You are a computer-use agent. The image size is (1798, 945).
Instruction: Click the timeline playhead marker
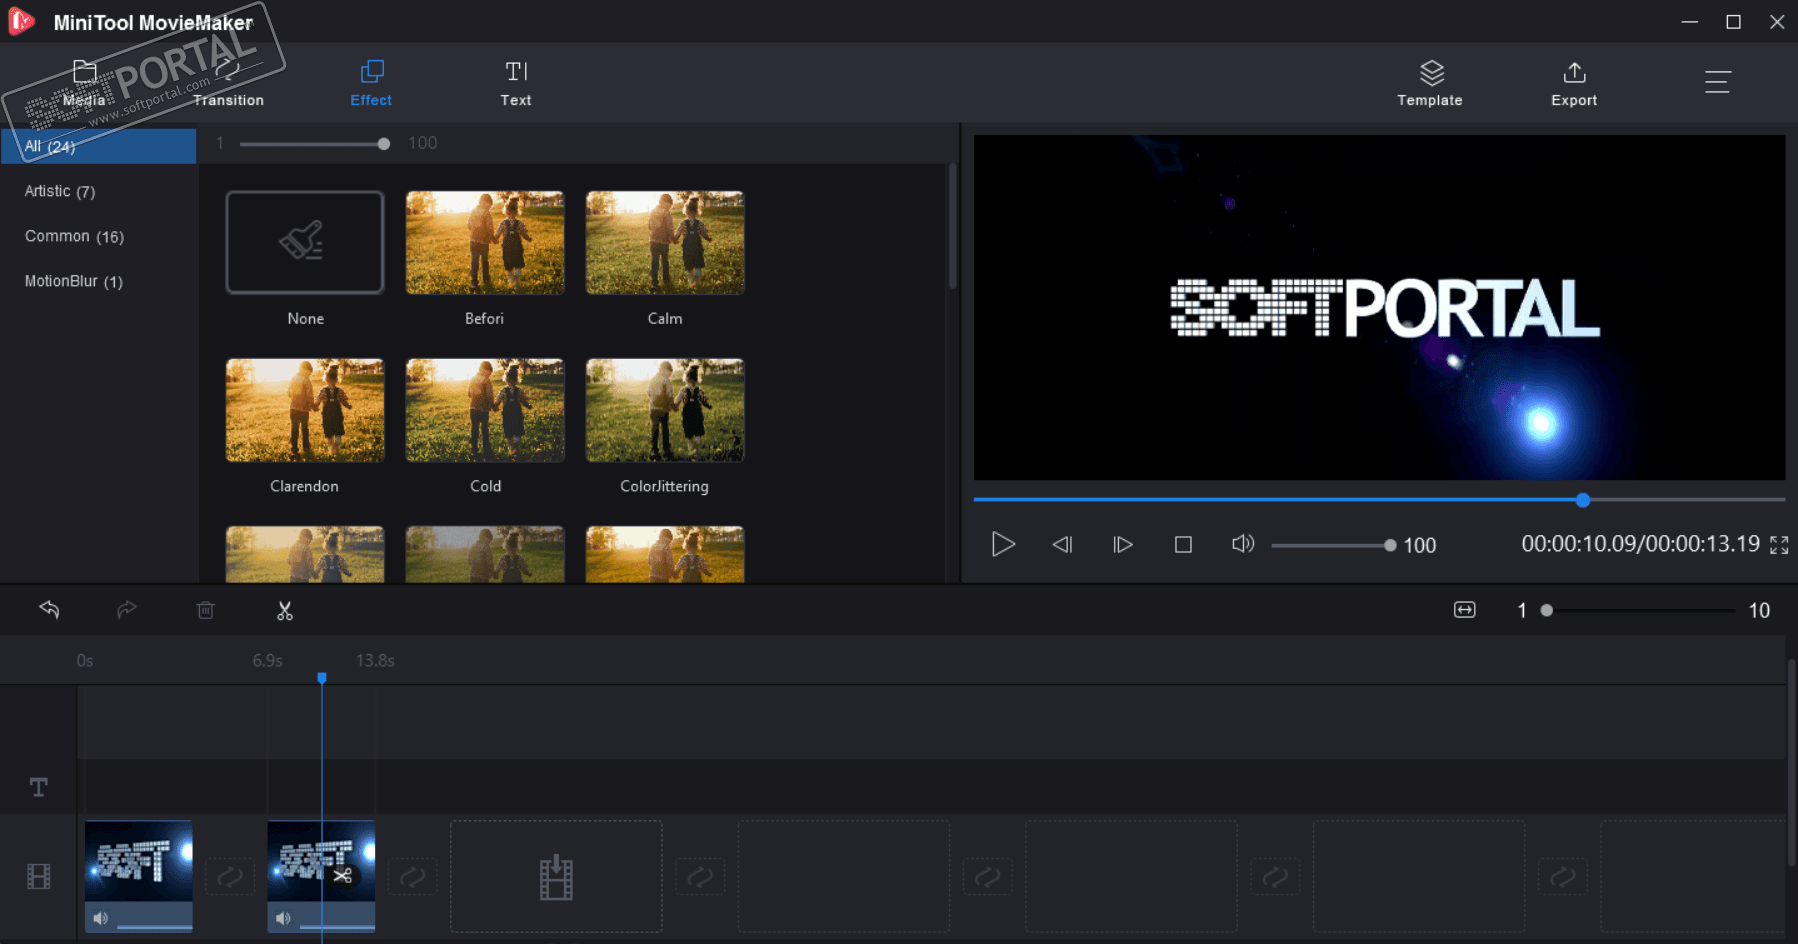[x=322, y=678]
